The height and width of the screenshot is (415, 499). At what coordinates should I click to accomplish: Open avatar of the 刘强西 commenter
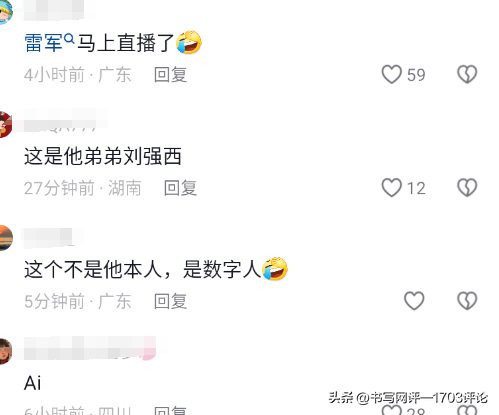pyautogui.click(x=6, y=125)
